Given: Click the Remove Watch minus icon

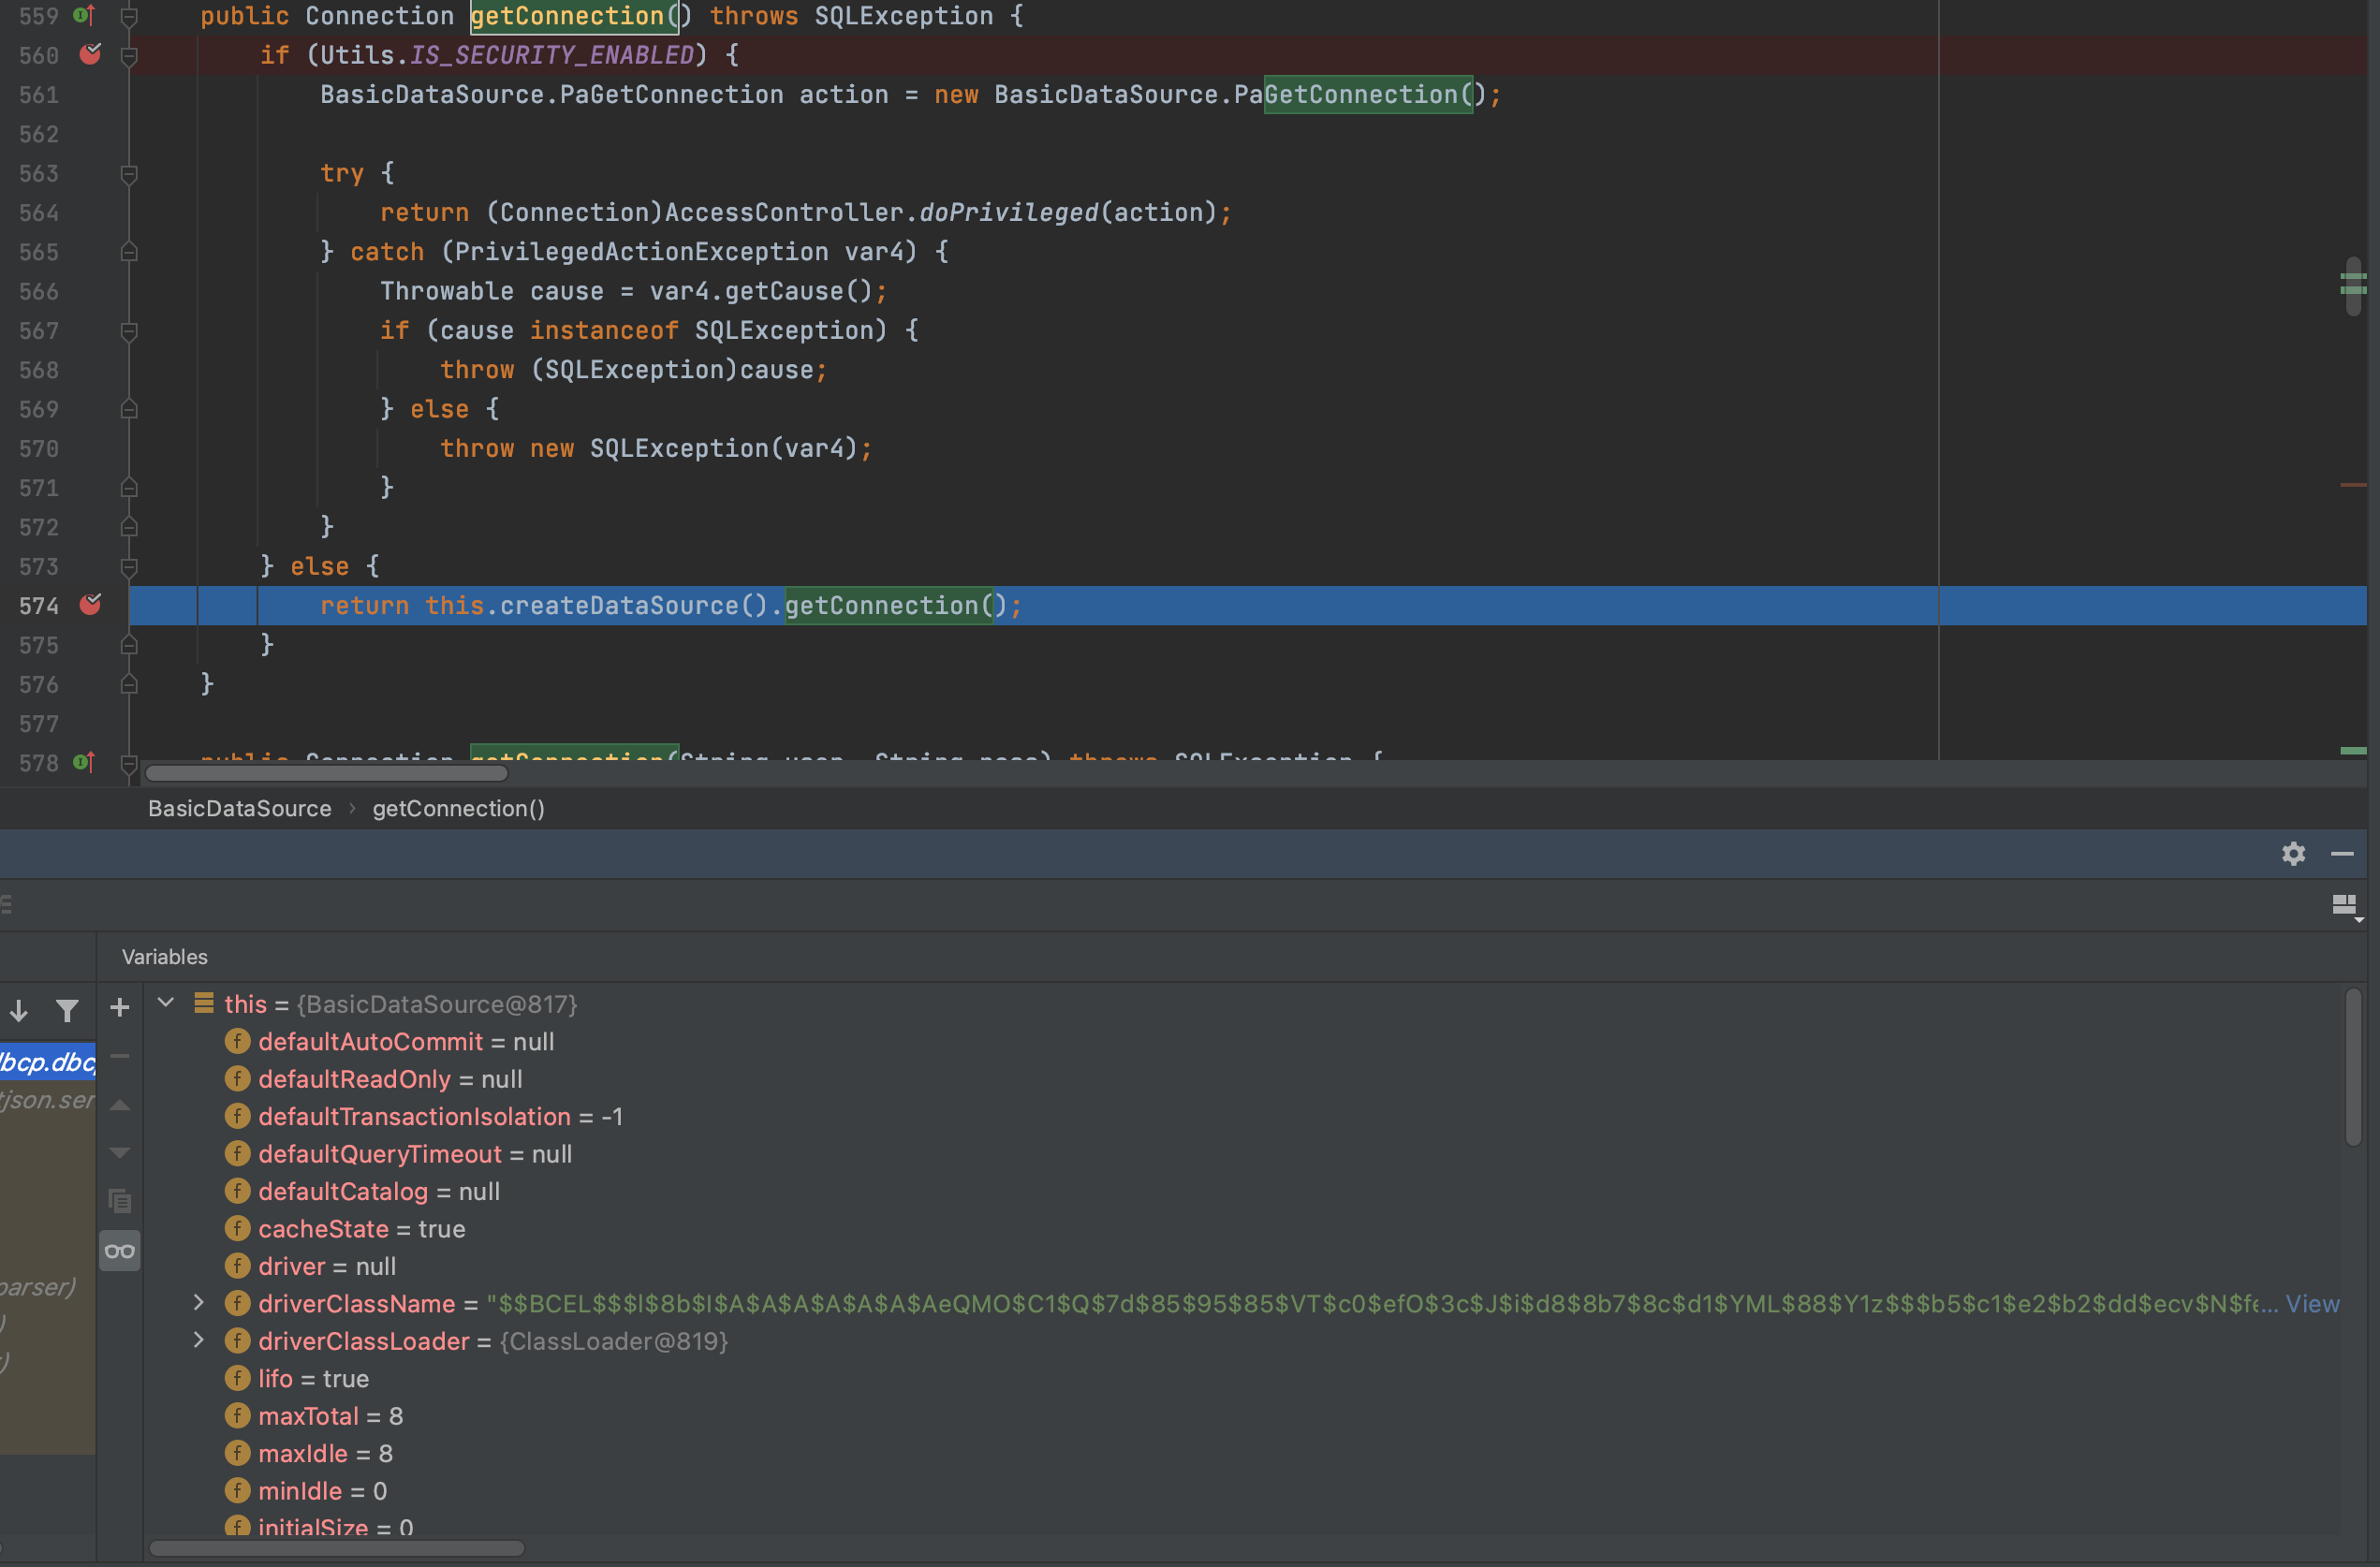Looking at the screenshot, I should [x=119, y=1055].
